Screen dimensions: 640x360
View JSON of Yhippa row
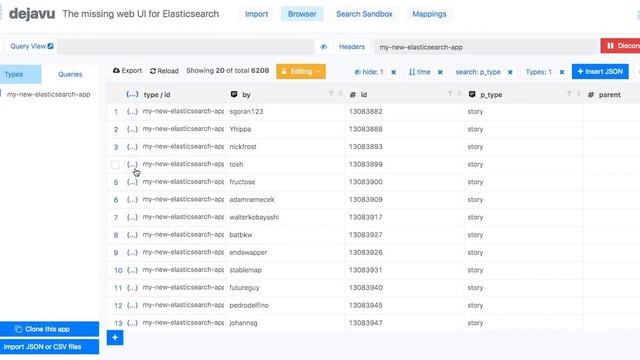132,129
